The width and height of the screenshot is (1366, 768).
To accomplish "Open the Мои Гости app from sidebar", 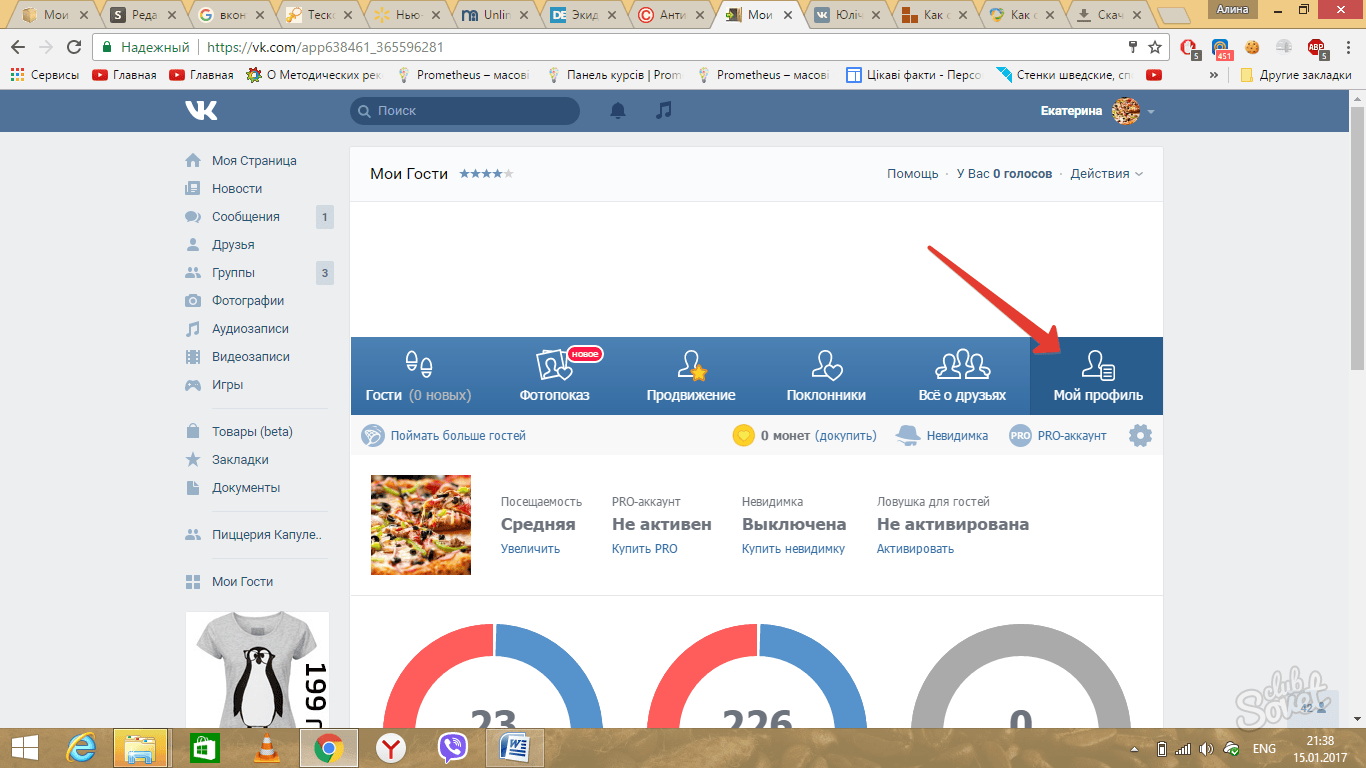I will click(x=242, y=581).
